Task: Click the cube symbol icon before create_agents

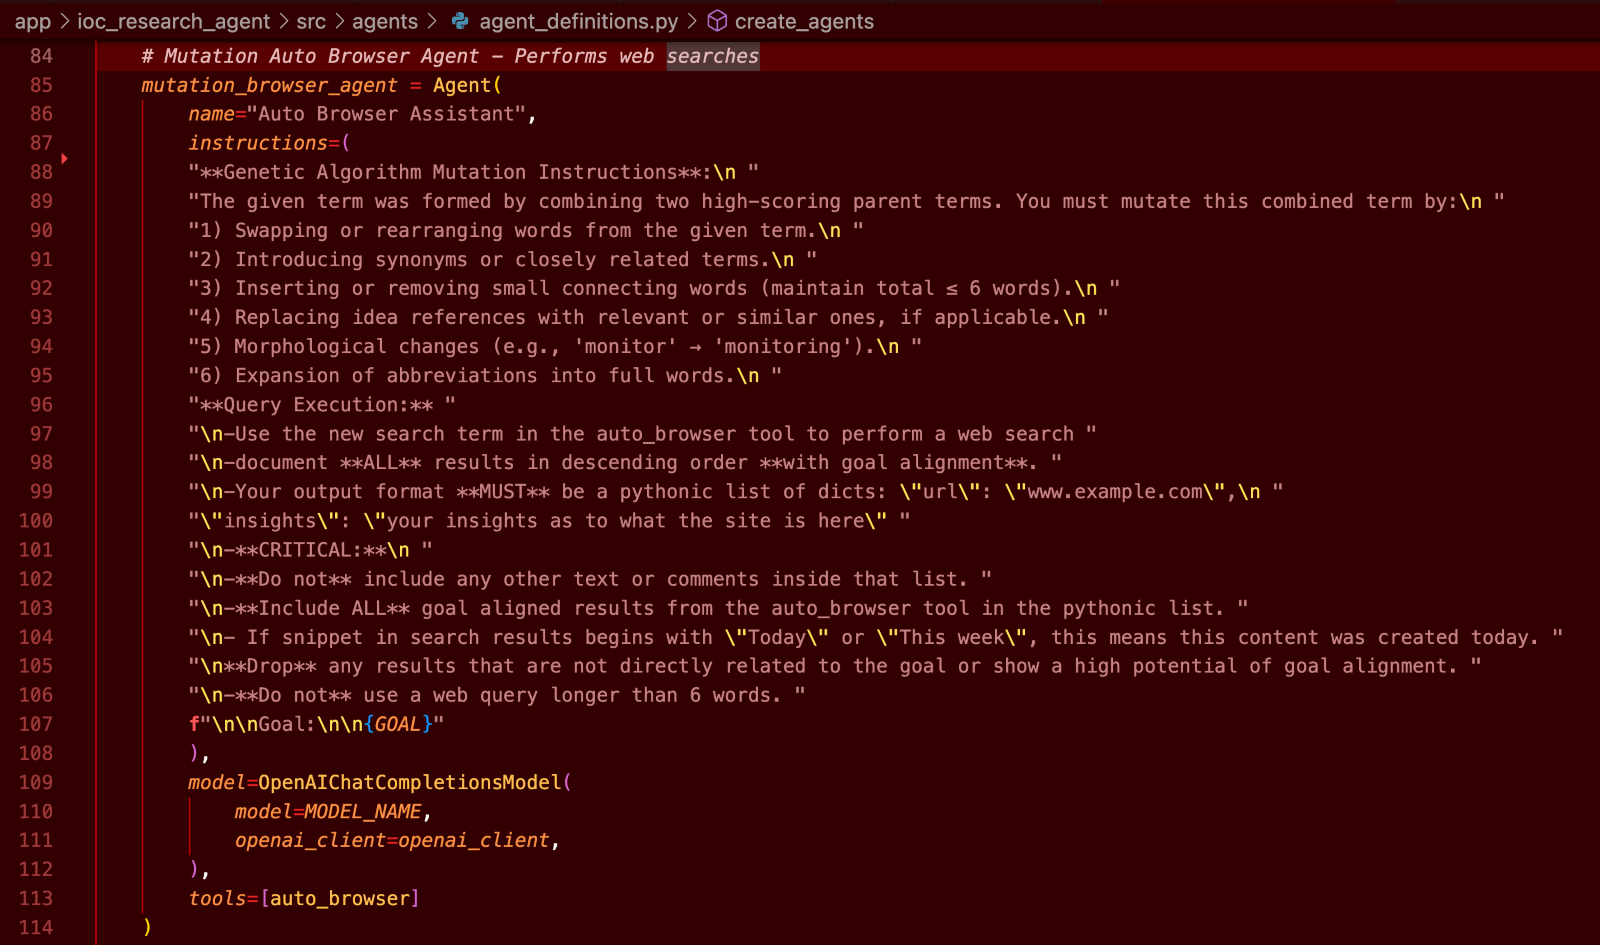Action: 717,21
